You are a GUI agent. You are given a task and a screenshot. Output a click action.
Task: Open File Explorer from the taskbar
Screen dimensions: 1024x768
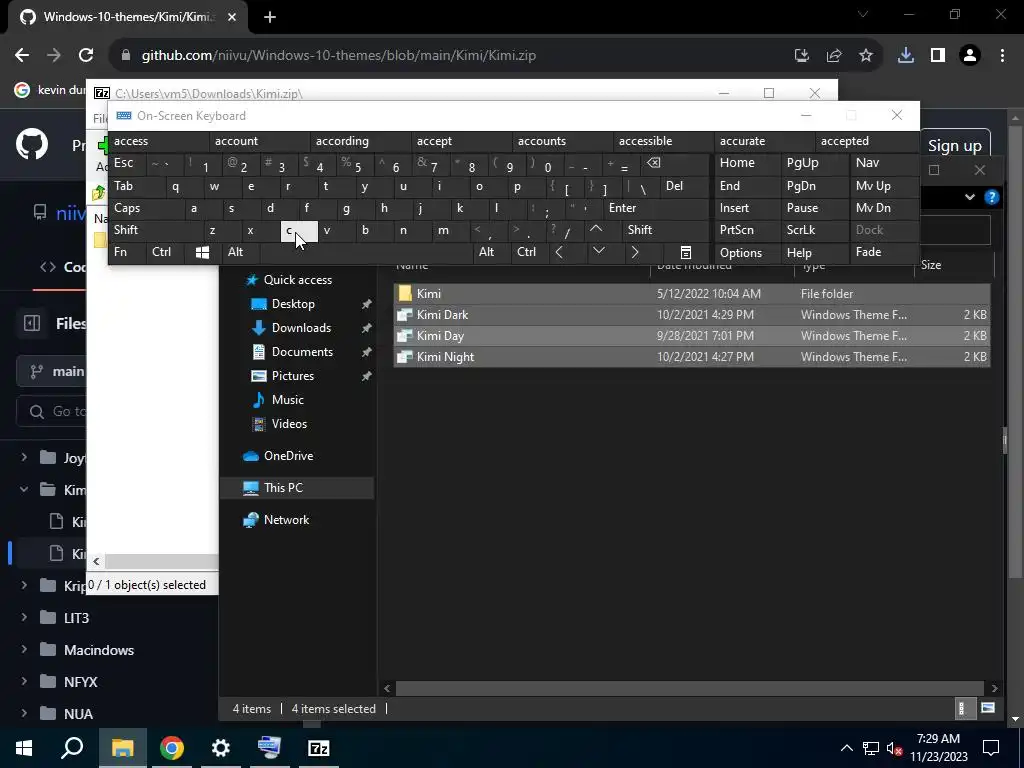(122, 748)
